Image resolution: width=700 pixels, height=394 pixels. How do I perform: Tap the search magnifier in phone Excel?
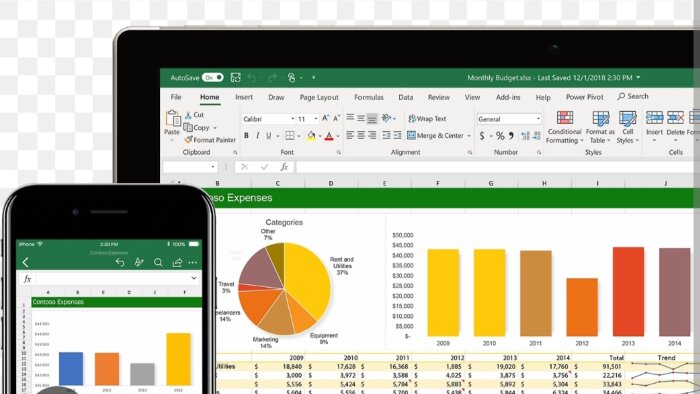pyautogui.click(x=158, y=262)
